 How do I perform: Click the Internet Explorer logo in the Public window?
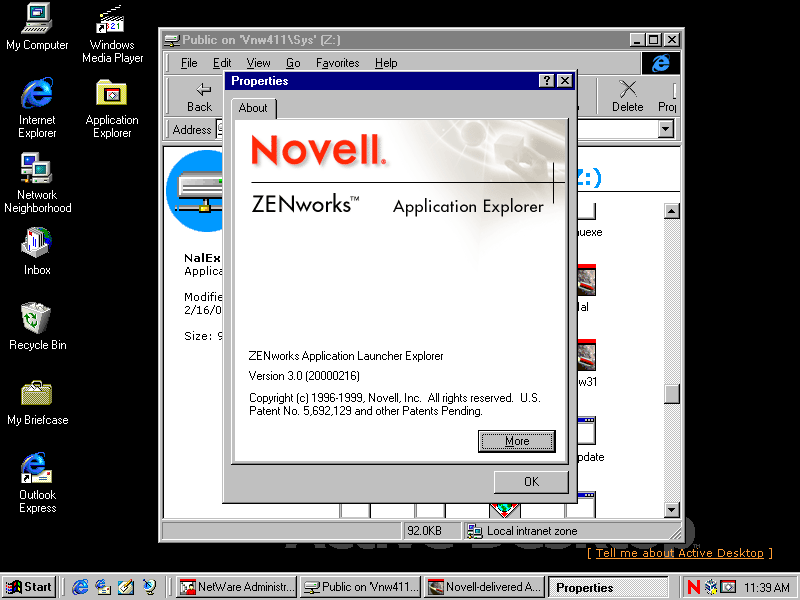(661, 63)
